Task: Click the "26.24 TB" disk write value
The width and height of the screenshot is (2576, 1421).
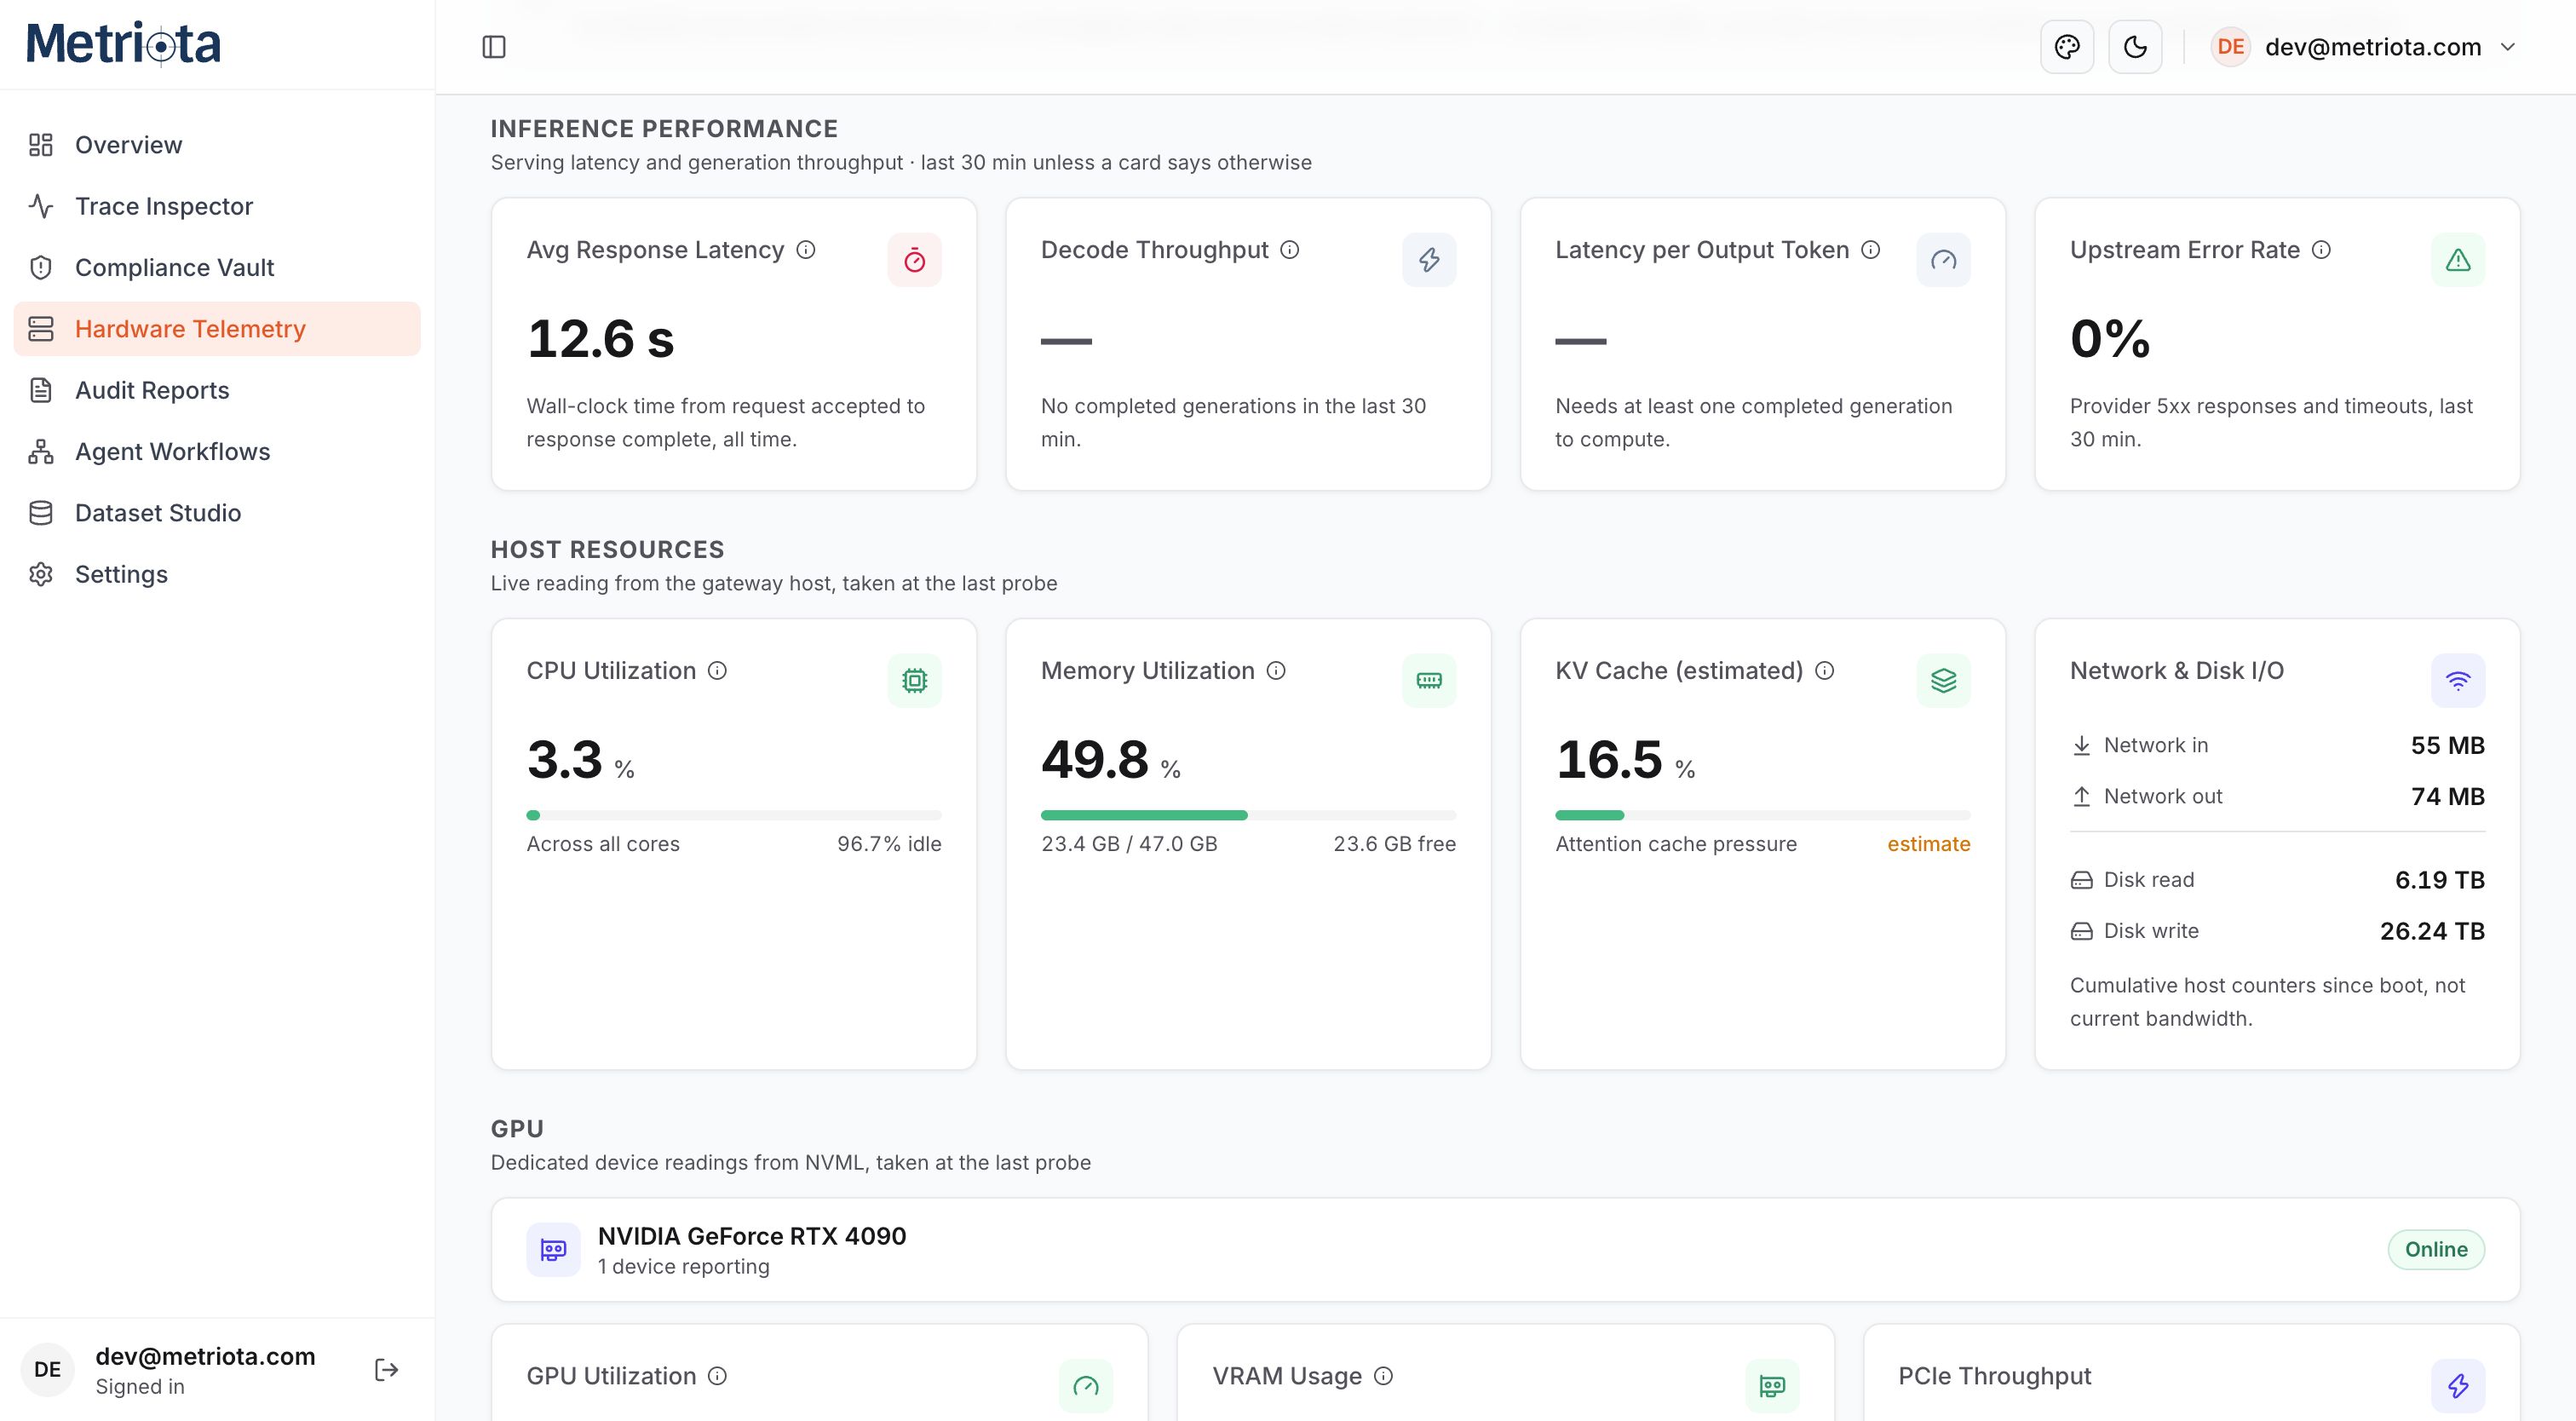Action: point(2432,931)
